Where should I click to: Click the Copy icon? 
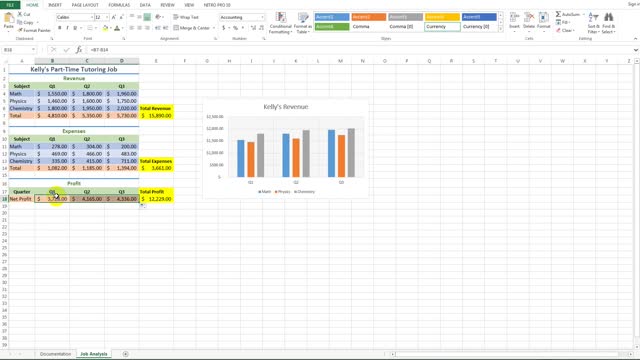coord(20,22)
